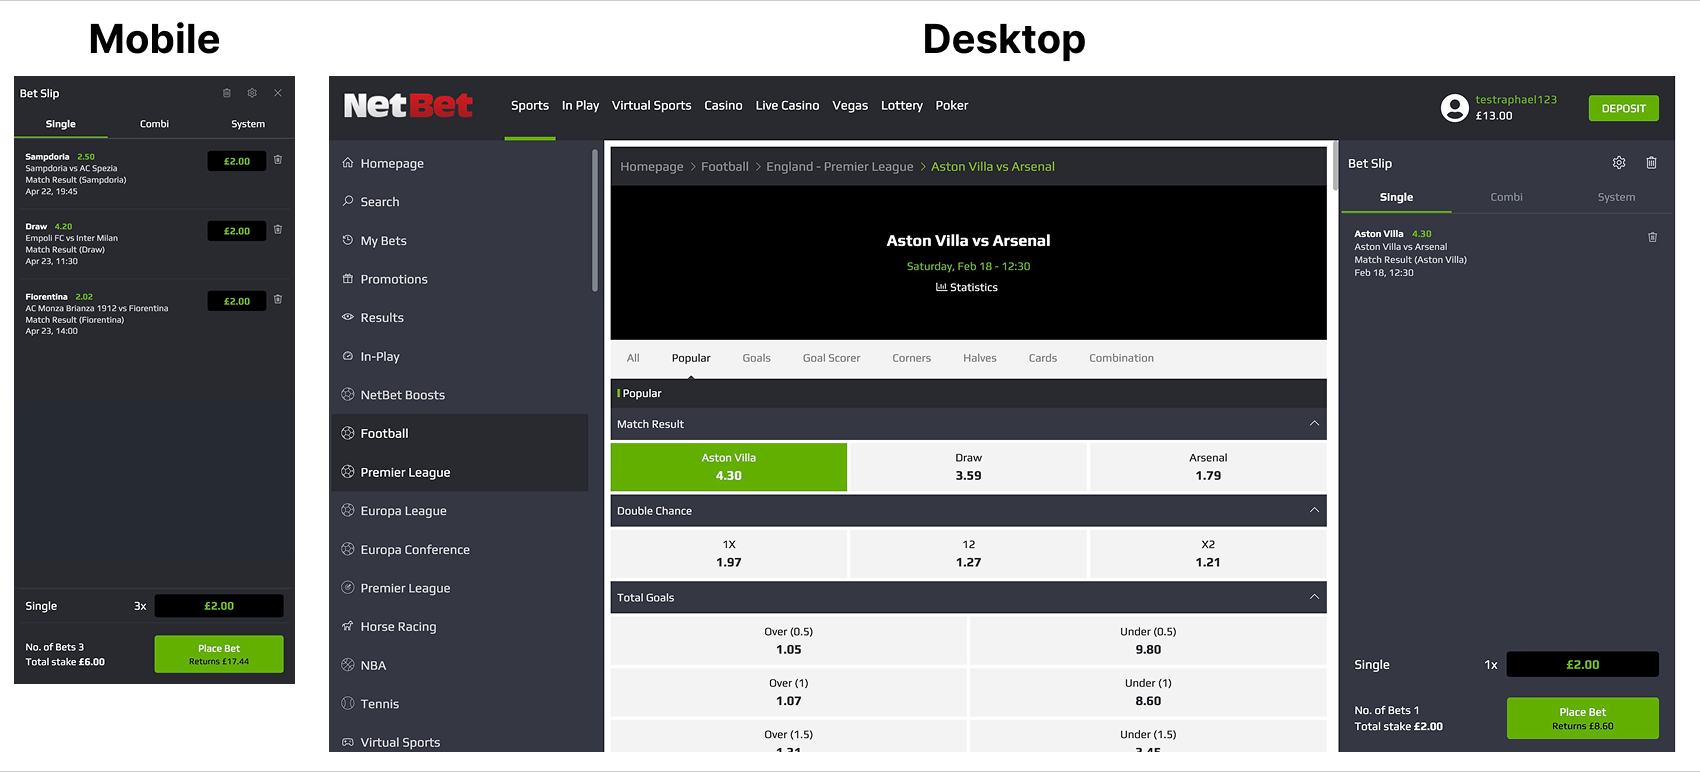Click desktop Place Bet button
This screenshot has height=772, width=1700.
[1582, 718]
